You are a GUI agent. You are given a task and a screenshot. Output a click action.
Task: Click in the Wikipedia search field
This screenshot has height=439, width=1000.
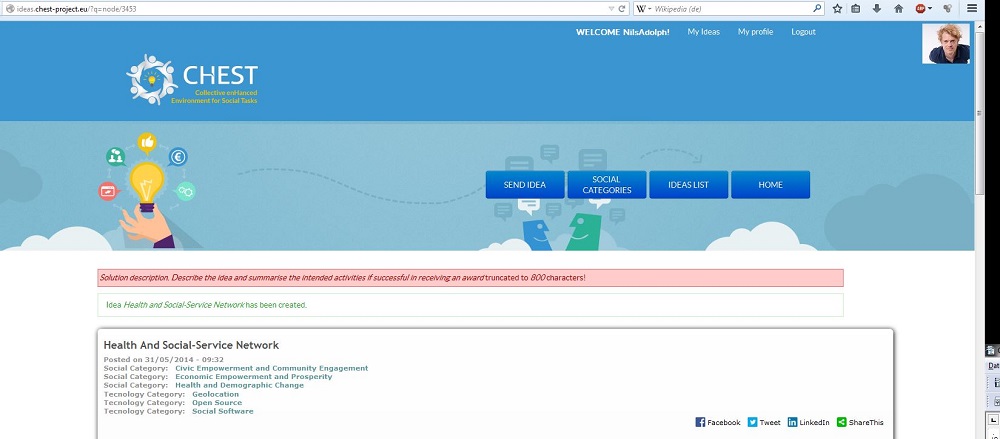(730, 8)
